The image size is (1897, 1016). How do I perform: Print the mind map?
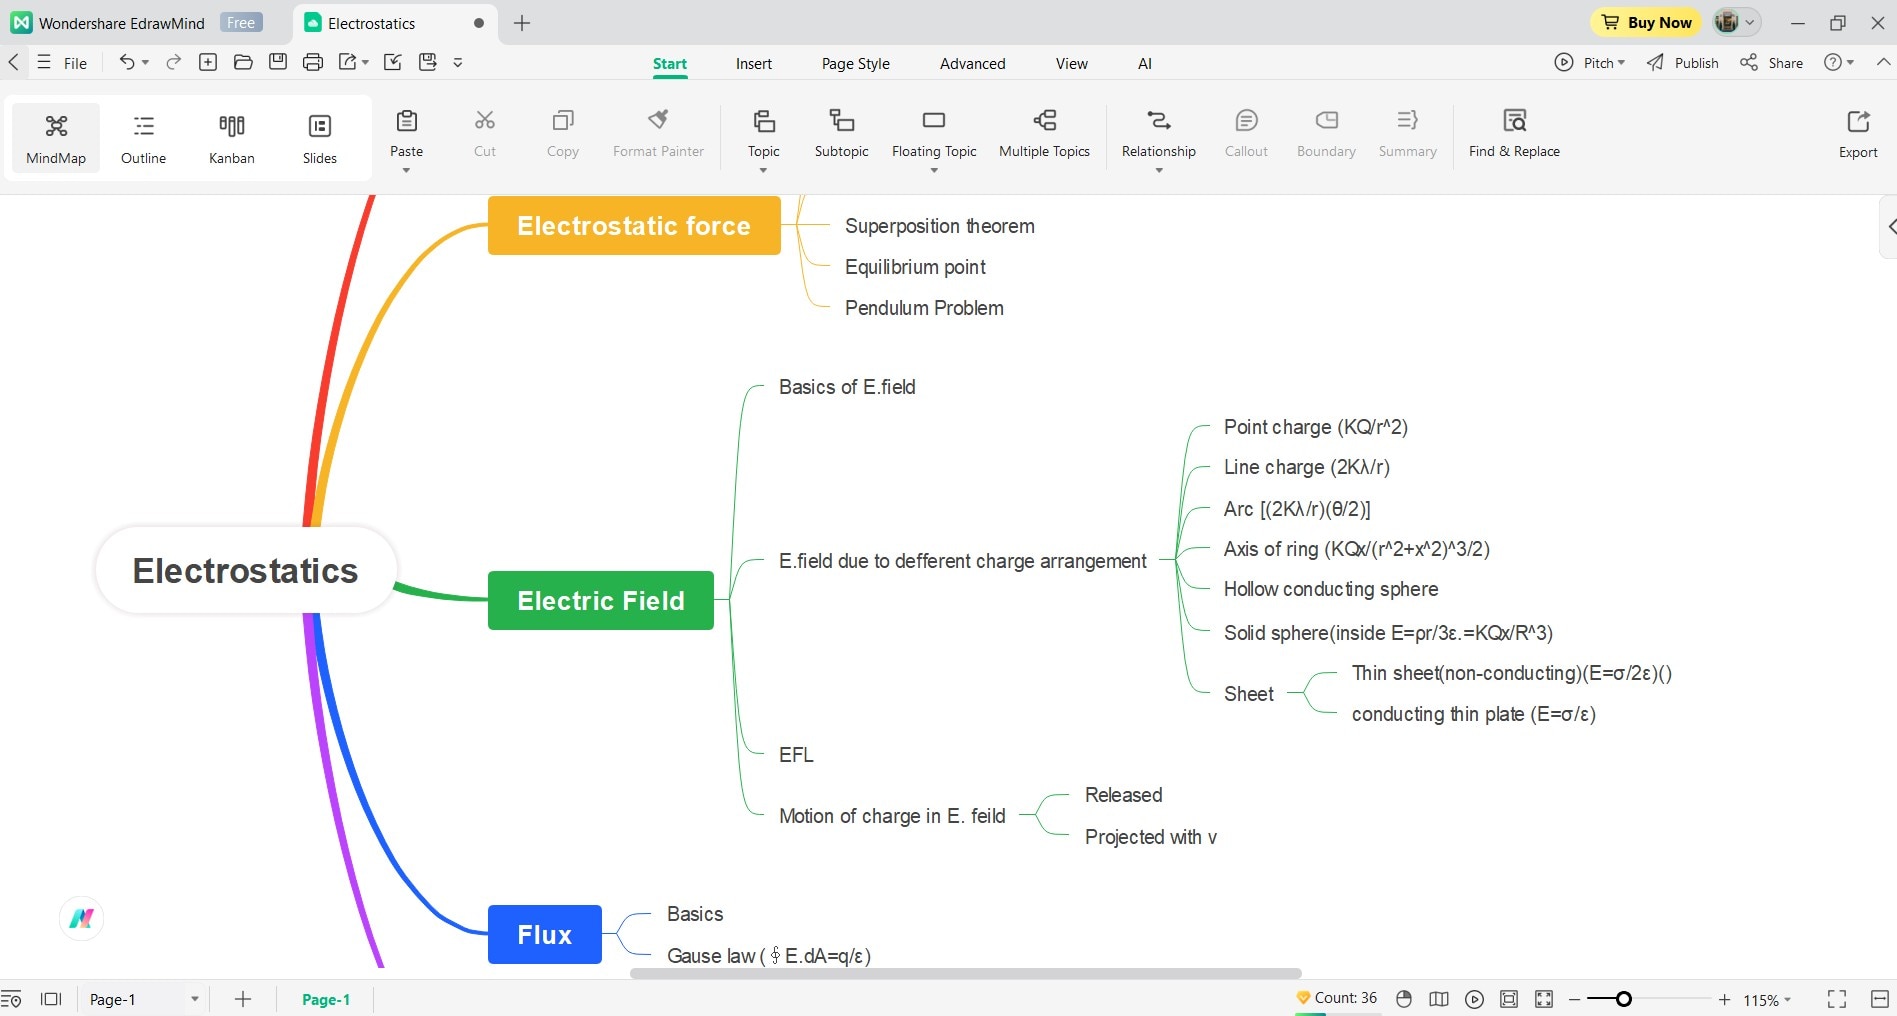313,62
